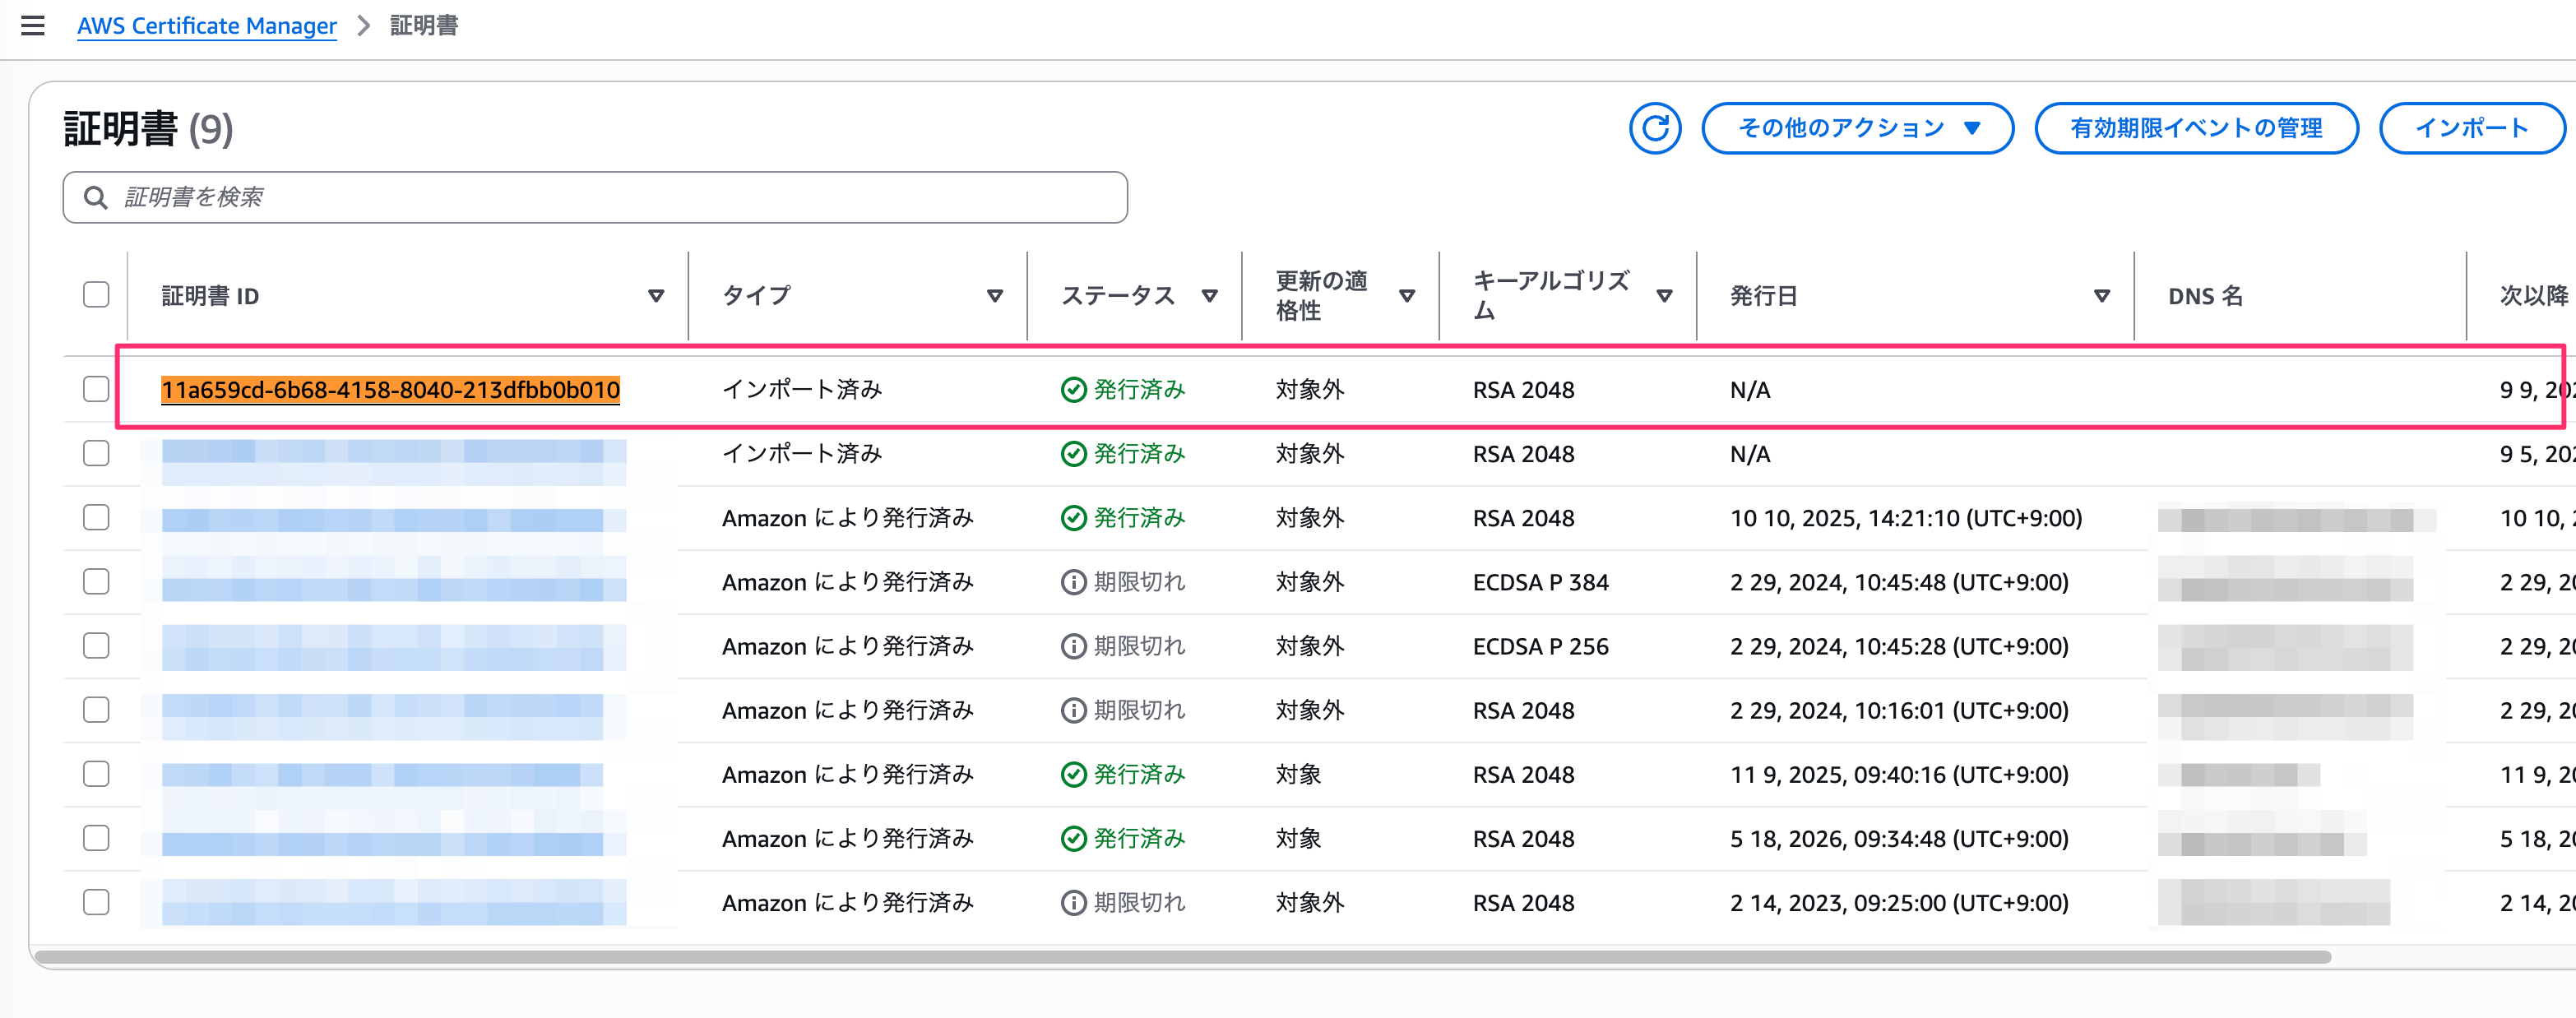Open AWS Certificate Manager breadcrumb link
Screen dimensions: 2576x1018
(x=207, y=26)
